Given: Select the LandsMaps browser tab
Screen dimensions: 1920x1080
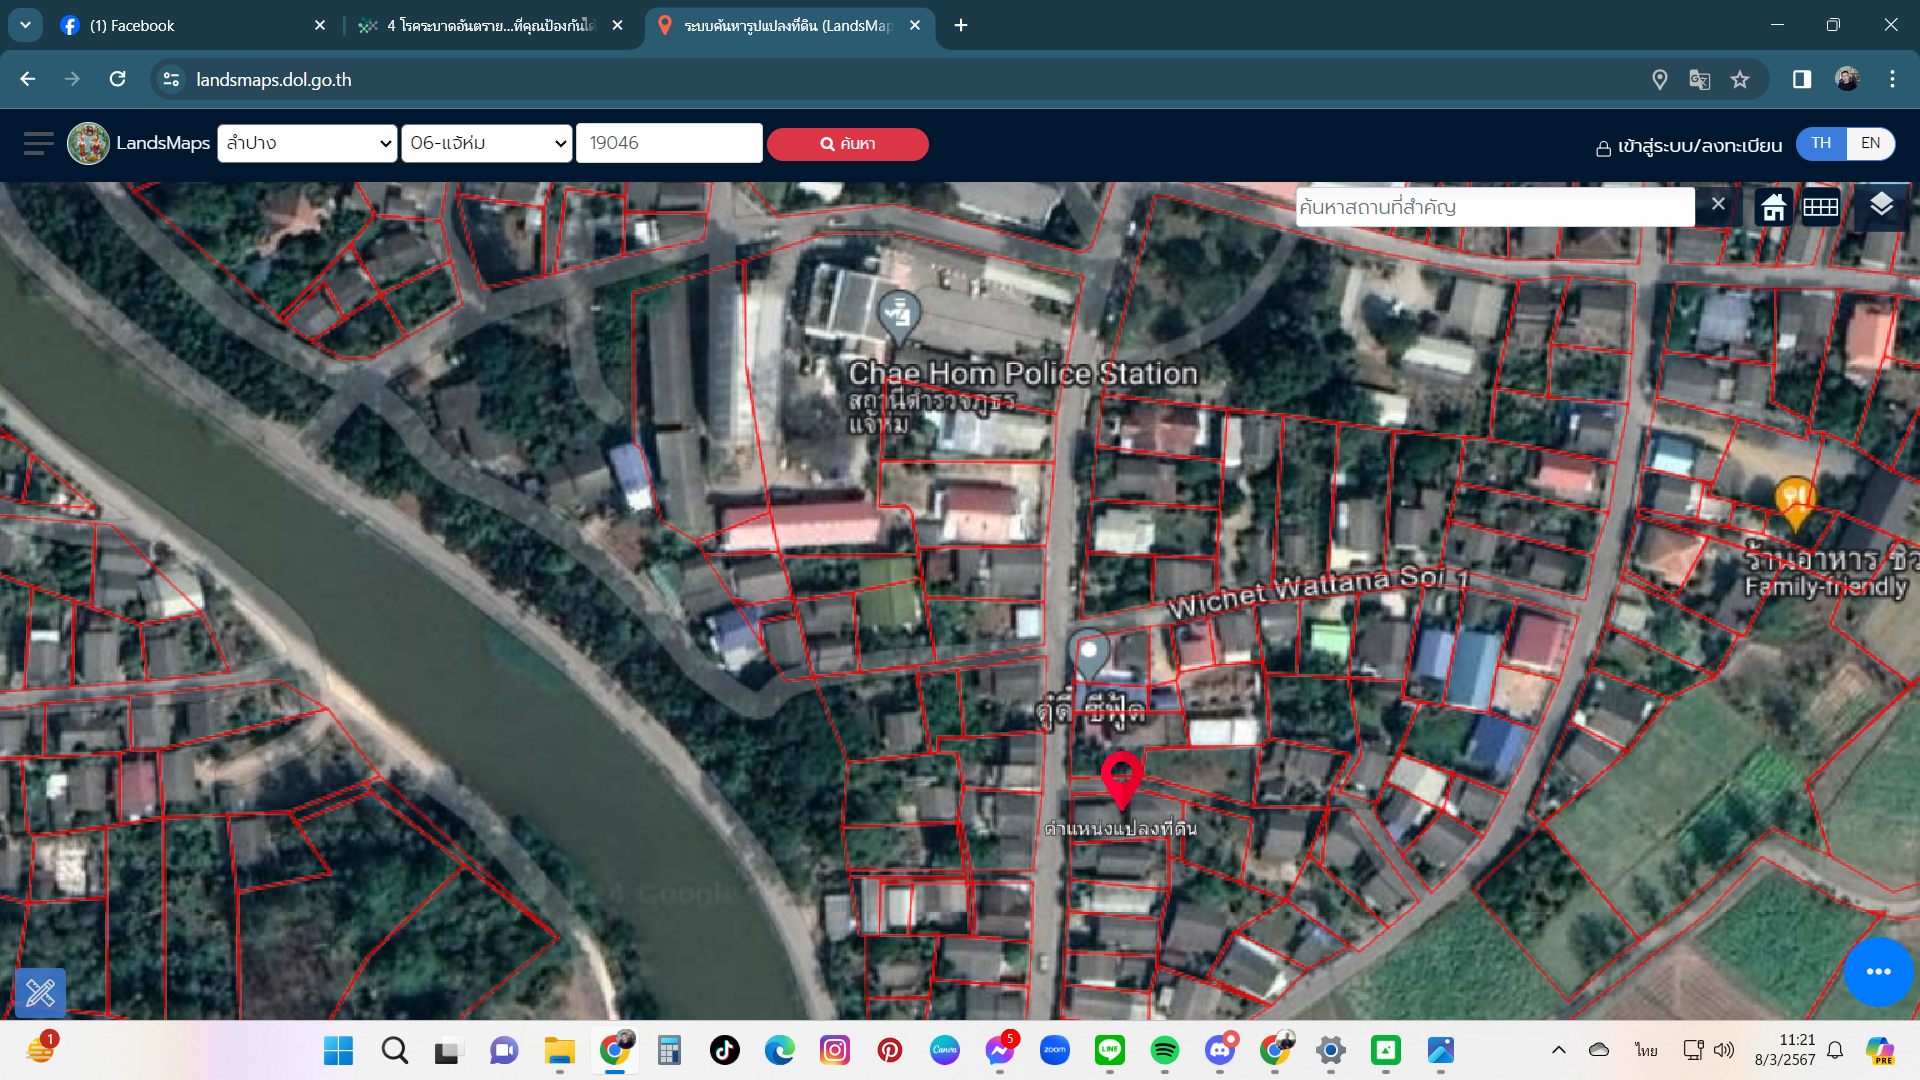Looking at the screenshot, I should [788, 26].
